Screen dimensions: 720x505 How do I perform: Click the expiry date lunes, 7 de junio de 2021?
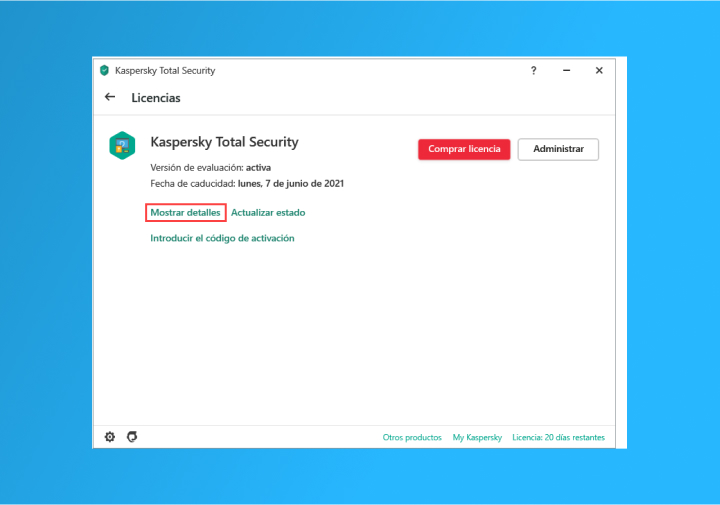(x=291, y=184)
